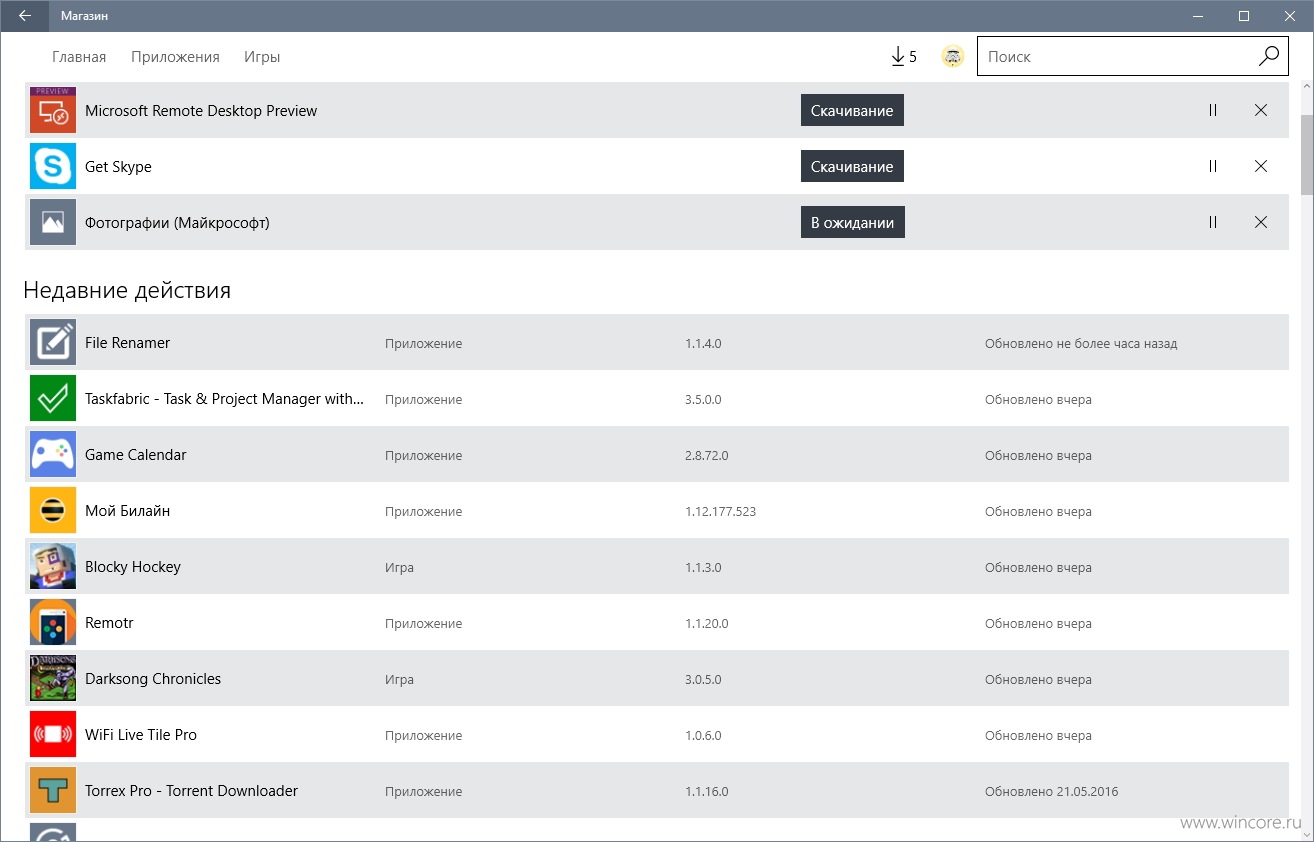Pause the Get Skype download
Viewport: 1314px width, 842px height.
click(1213, 166)
